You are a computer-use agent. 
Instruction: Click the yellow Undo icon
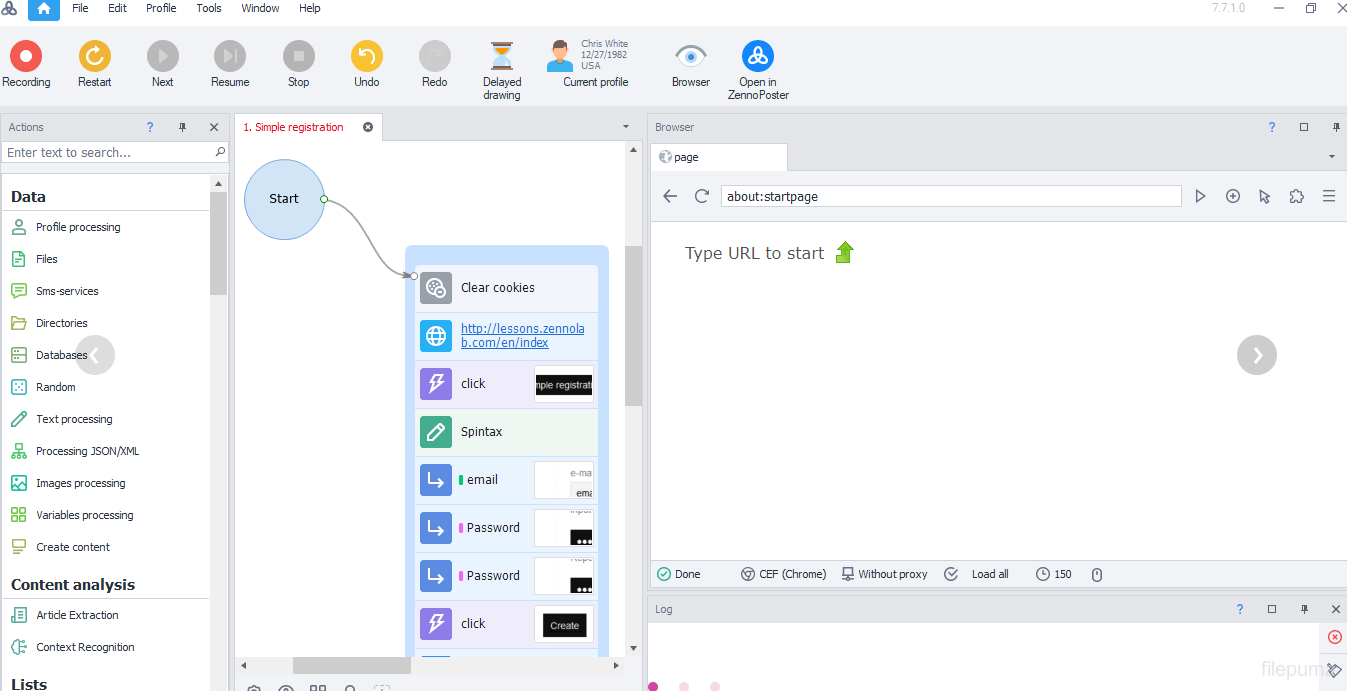pyautogui.click(x=366, y=57)
